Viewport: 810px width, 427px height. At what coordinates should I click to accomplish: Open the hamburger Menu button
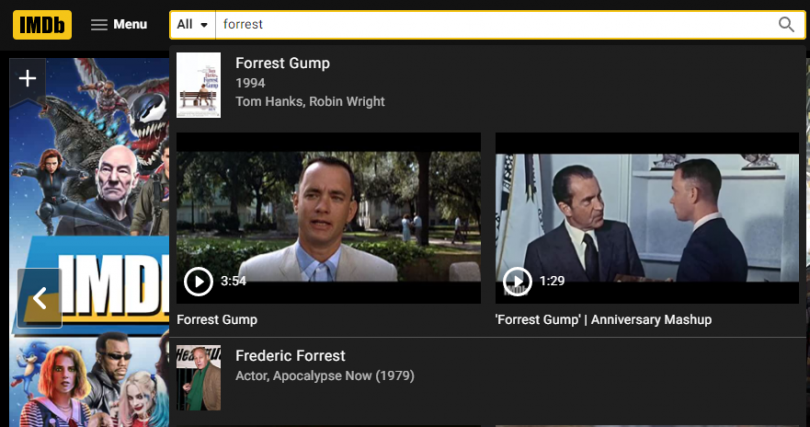119,24
